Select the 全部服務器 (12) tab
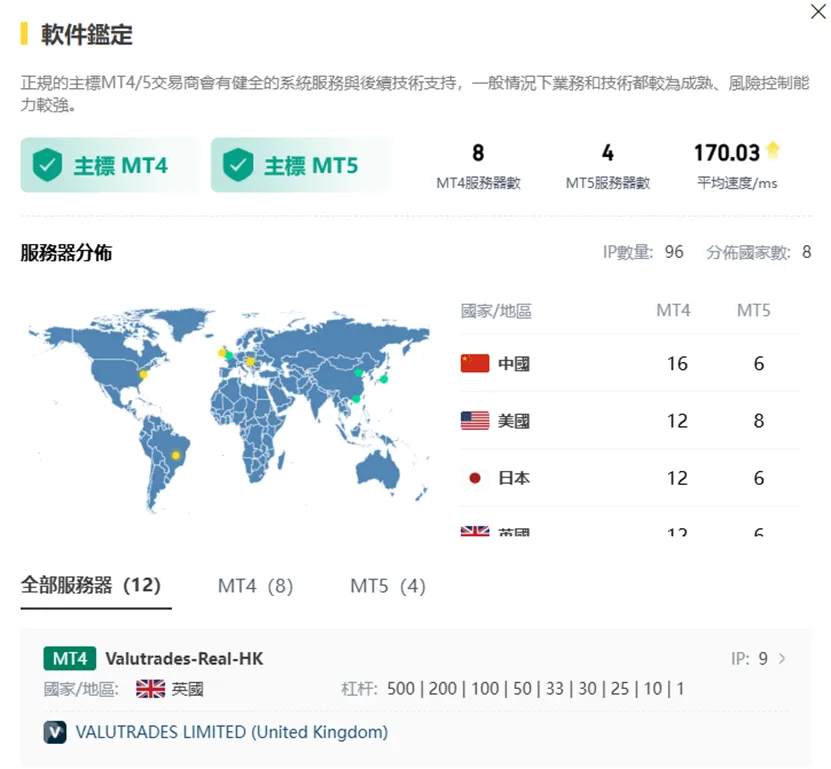 (91, 586)
